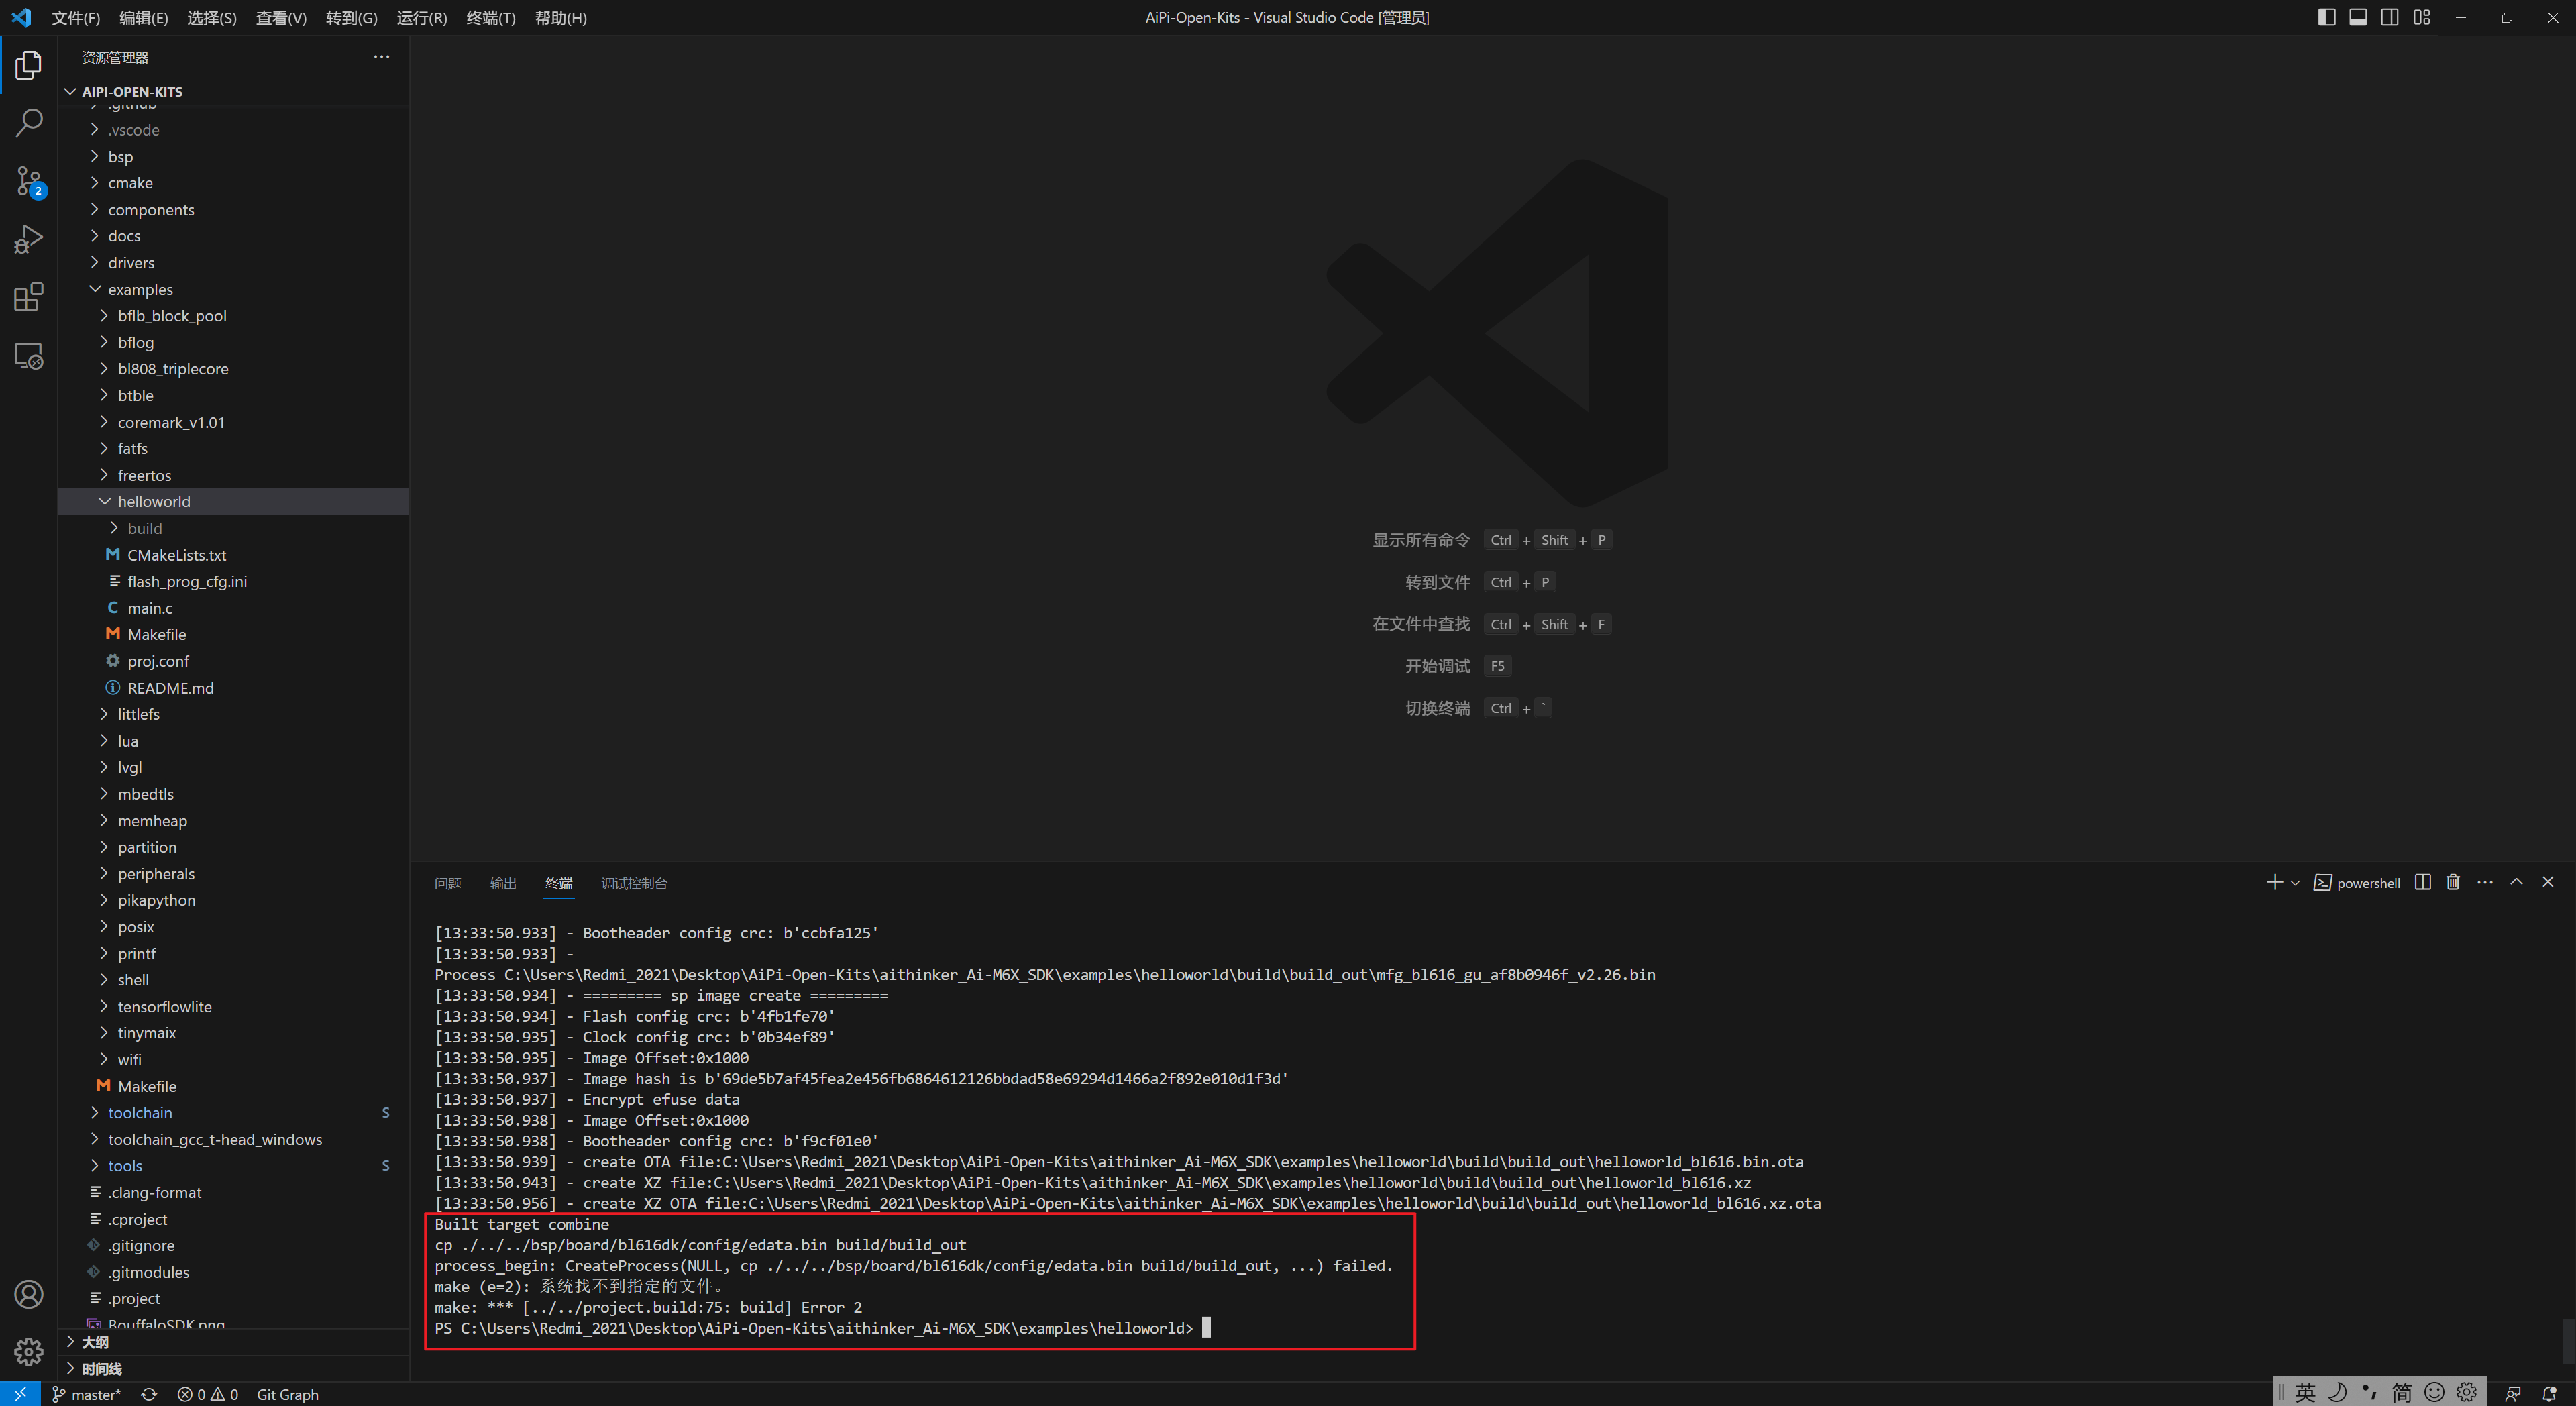Click the terminal scrollbar thumb

2569,1341
